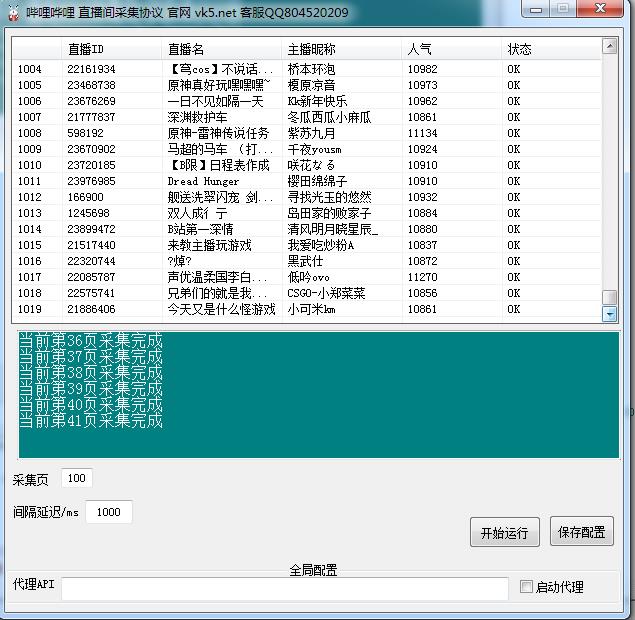Select live ID 166900

pyautogui.click(x=85, y=197)
